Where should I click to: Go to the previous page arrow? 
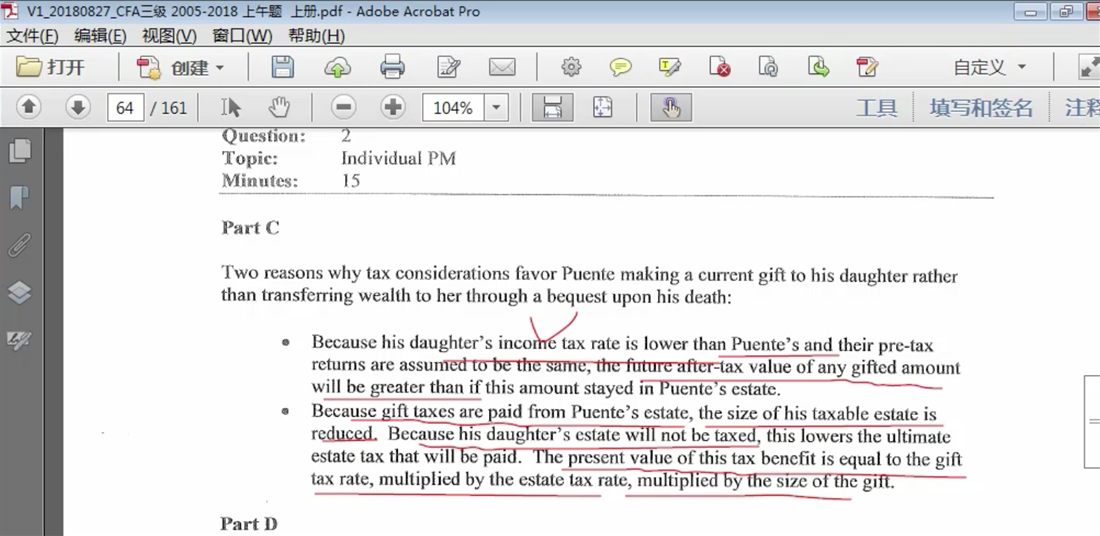(x=29, y=107)
